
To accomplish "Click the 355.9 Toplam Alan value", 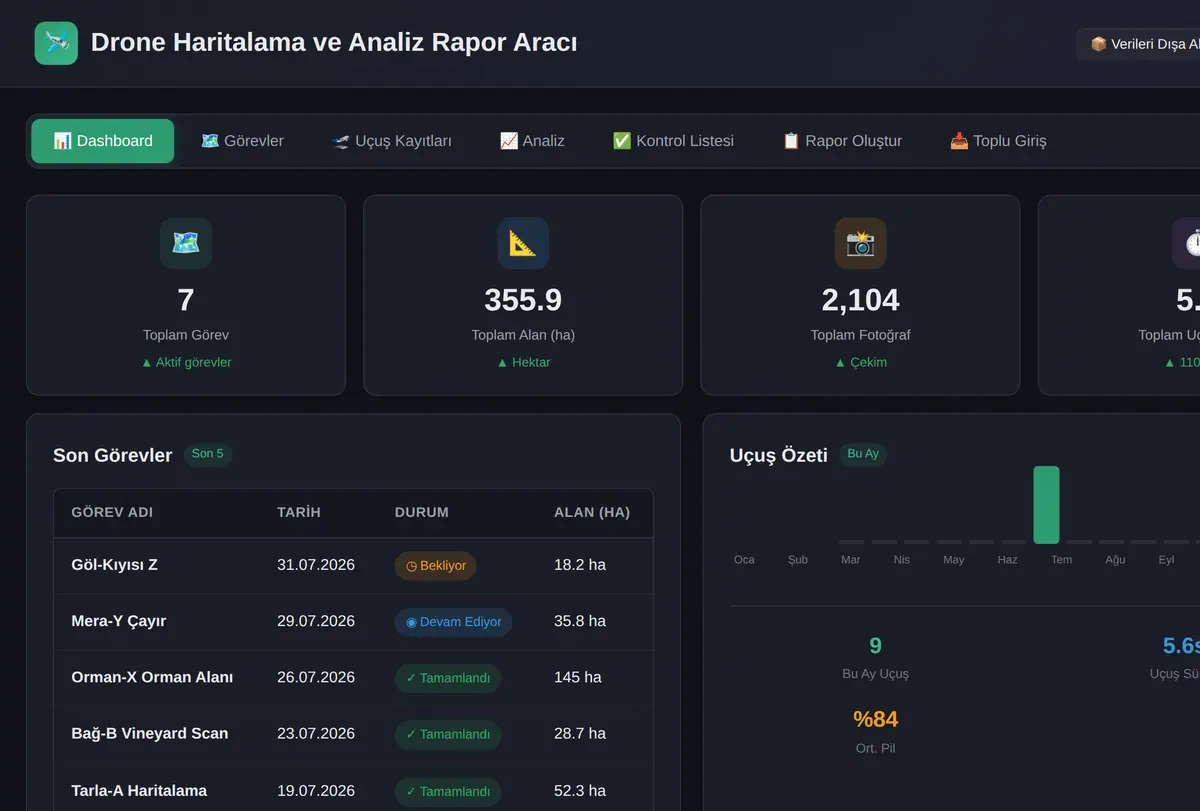I will (523, 300).
